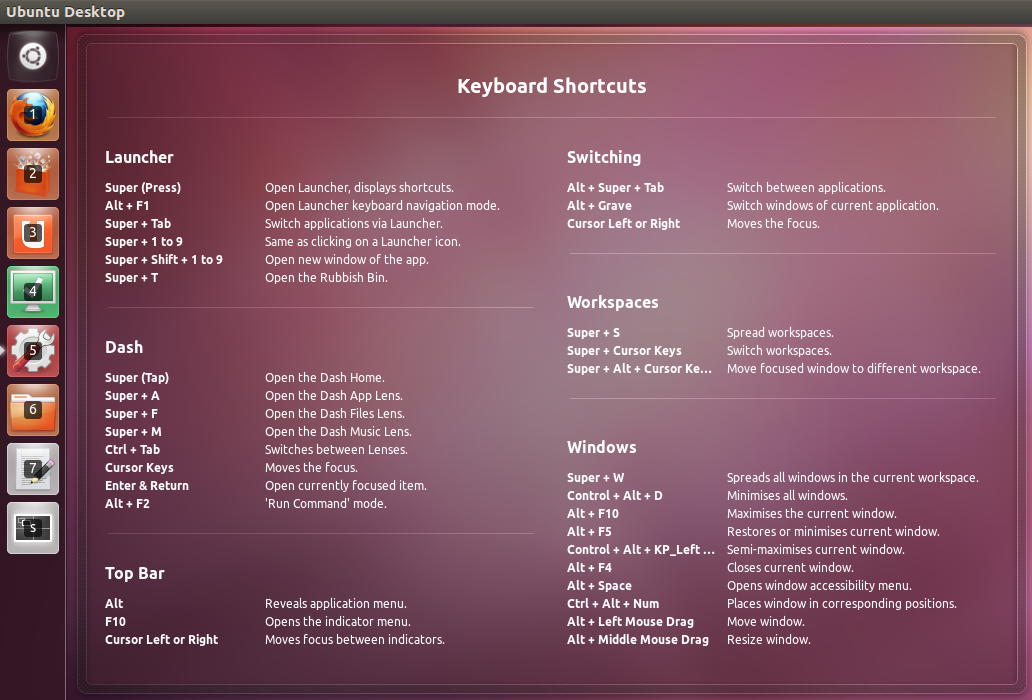1032x700 pixels.
Task: Click the Top Bar section heading
Action: pos(135,573)
